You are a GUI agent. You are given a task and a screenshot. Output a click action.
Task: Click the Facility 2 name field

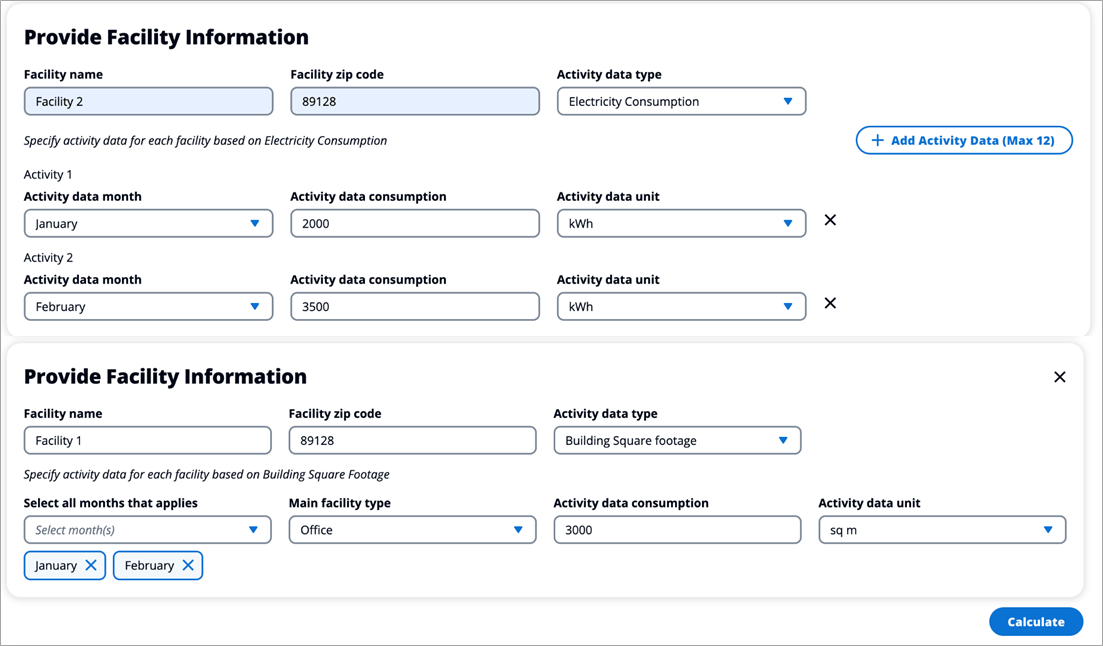pyautogui.click(x=148, y=102)
